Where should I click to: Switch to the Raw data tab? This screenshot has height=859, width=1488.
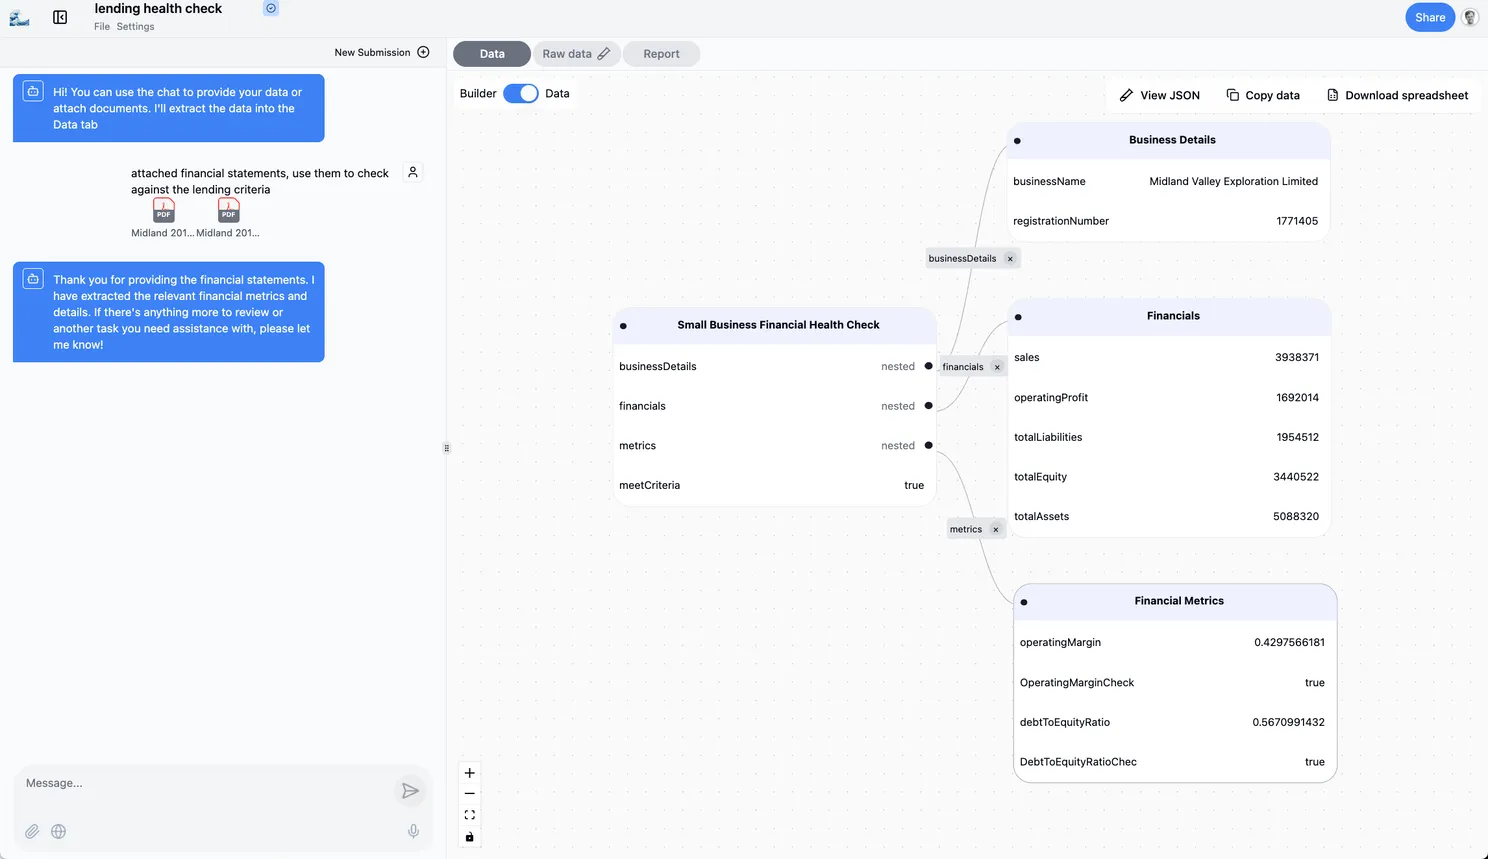(575, 54)
